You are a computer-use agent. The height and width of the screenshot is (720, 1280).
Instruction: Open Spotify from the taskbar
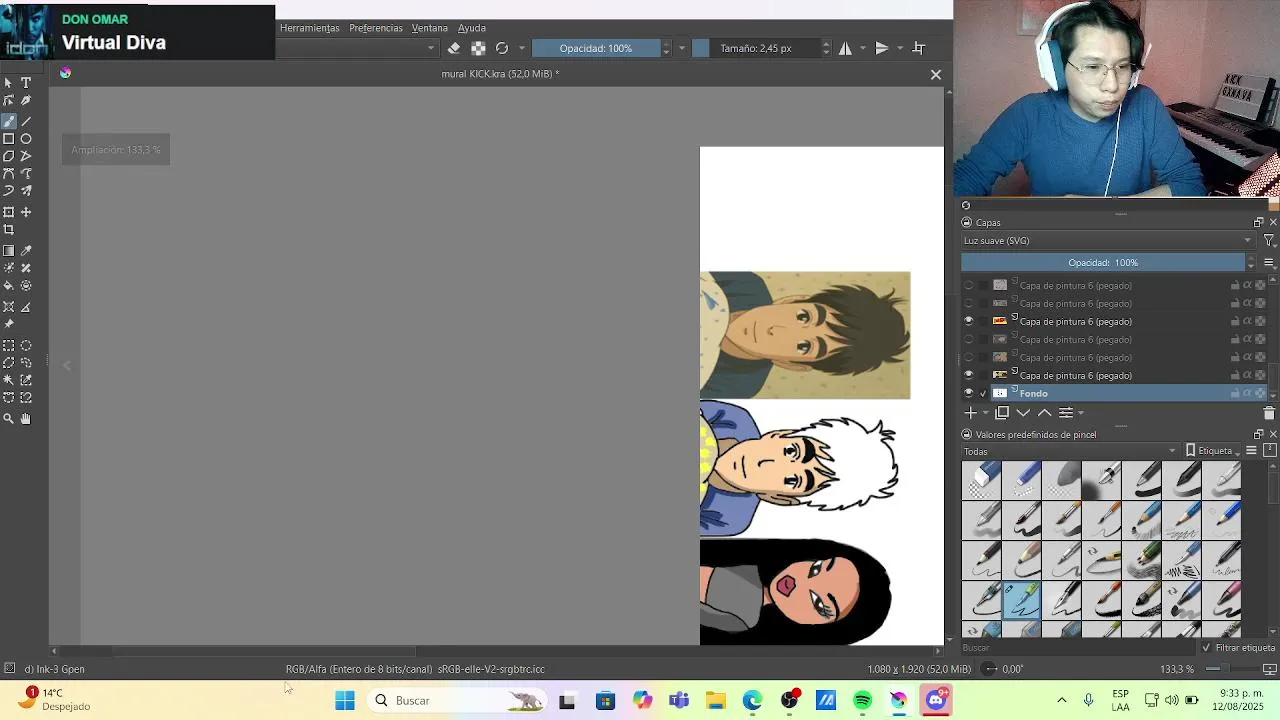coord(862,701)
